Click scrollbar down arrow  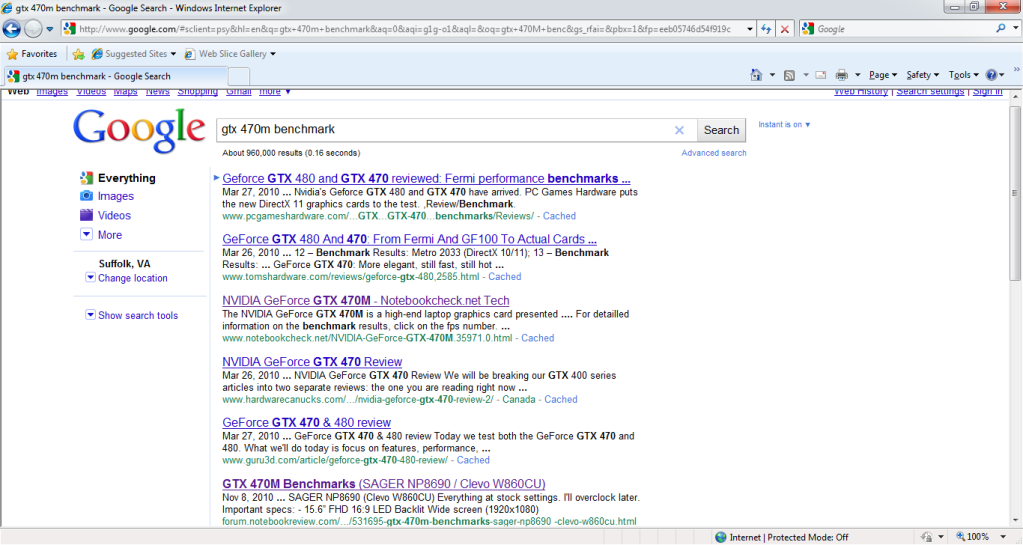(x=1015, y=520)
